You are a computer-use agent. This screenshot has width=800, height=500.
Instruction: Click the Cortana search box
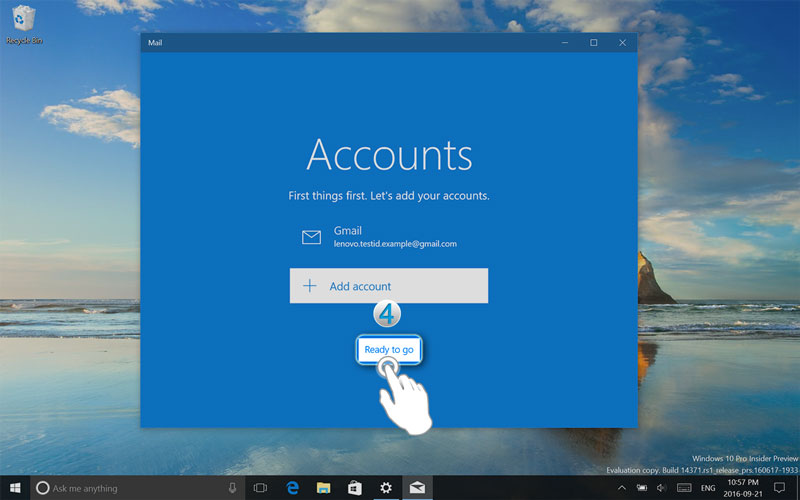(x=138, y=488)
